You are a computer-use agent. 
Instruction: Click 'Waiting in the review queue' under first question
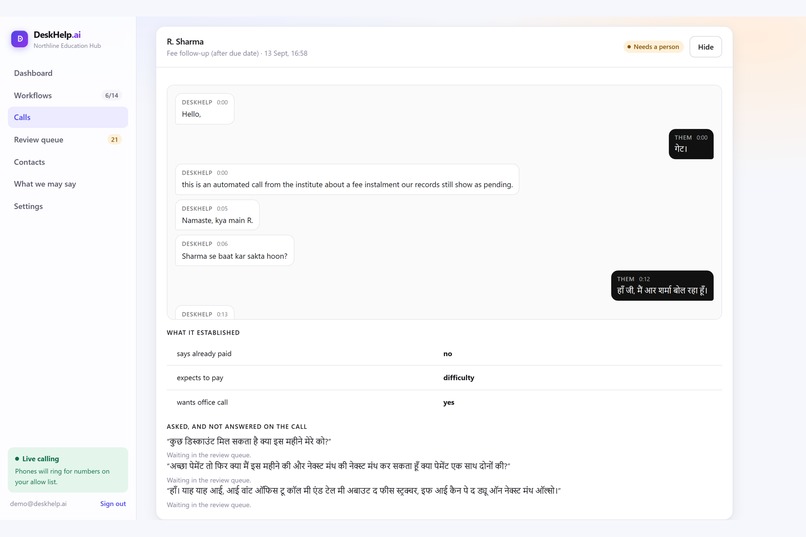point(209,455)
